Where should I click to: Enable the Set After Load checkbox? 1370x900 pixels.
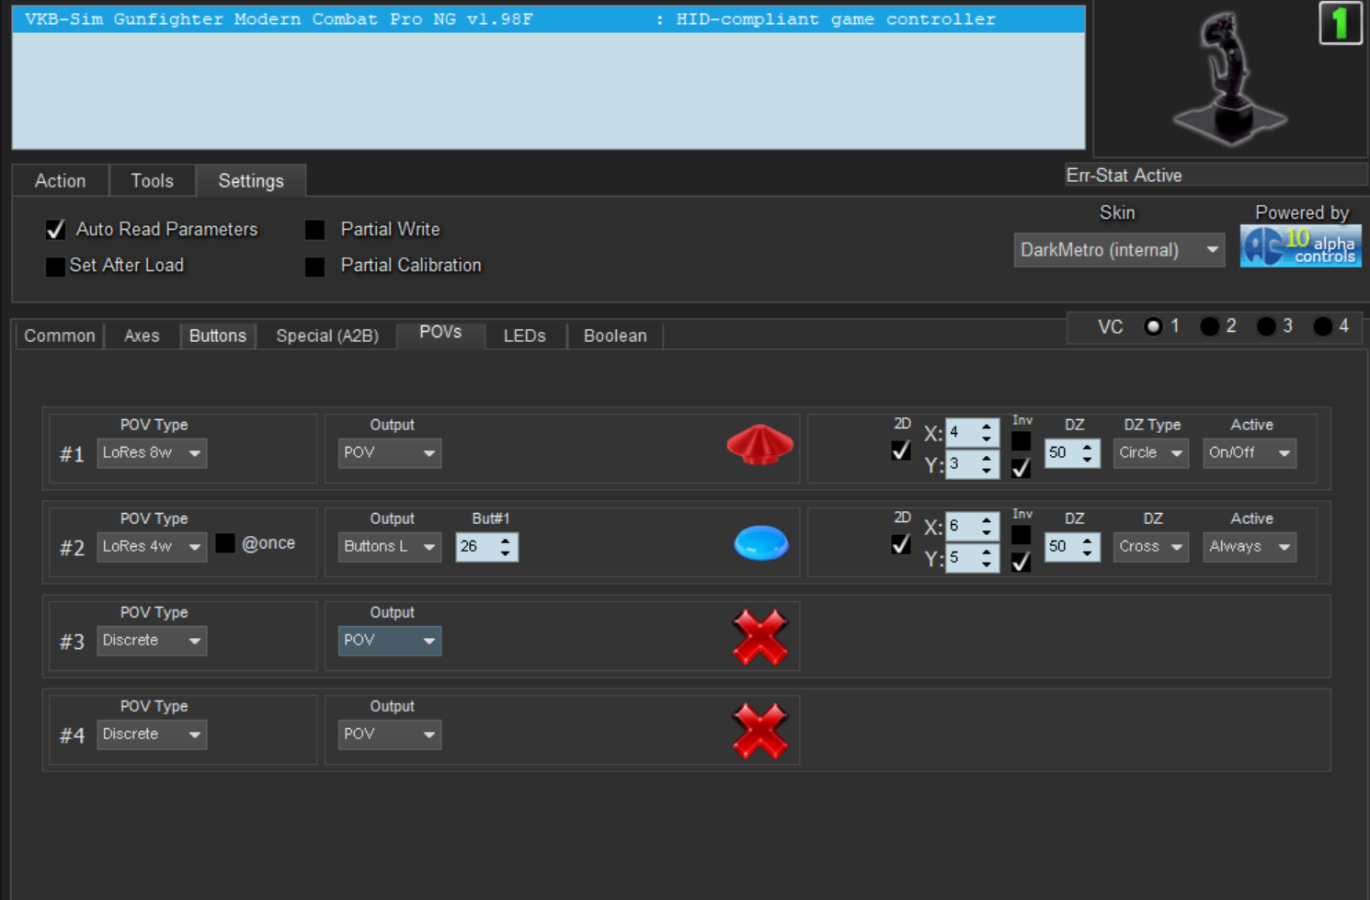pos(55,266)
